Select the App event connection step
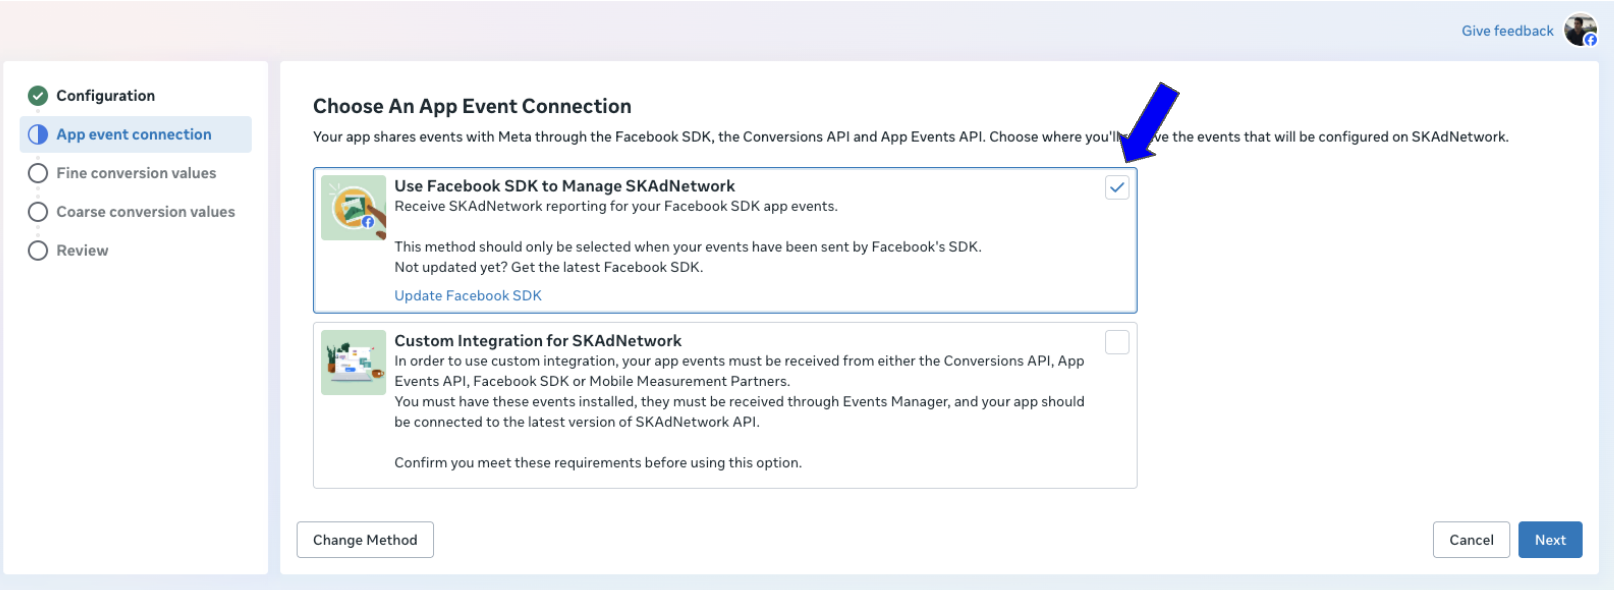 coord(134,134)
